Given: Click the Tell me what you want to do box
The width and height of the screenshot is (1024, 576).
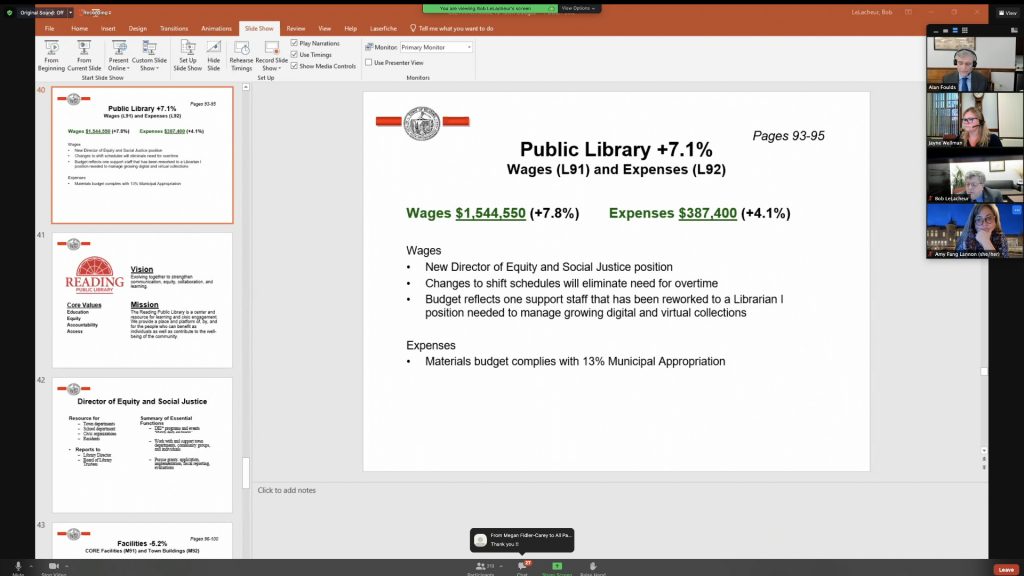Looking at the screenshot, I should (456, 29).
